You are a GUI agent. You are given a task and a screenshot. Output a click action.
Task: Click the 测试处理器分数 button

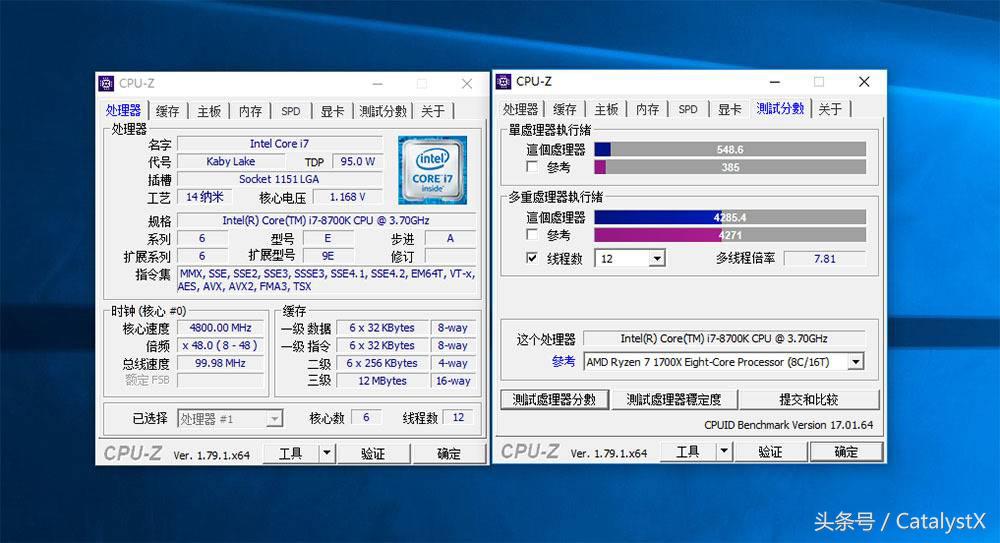point(554,399)
